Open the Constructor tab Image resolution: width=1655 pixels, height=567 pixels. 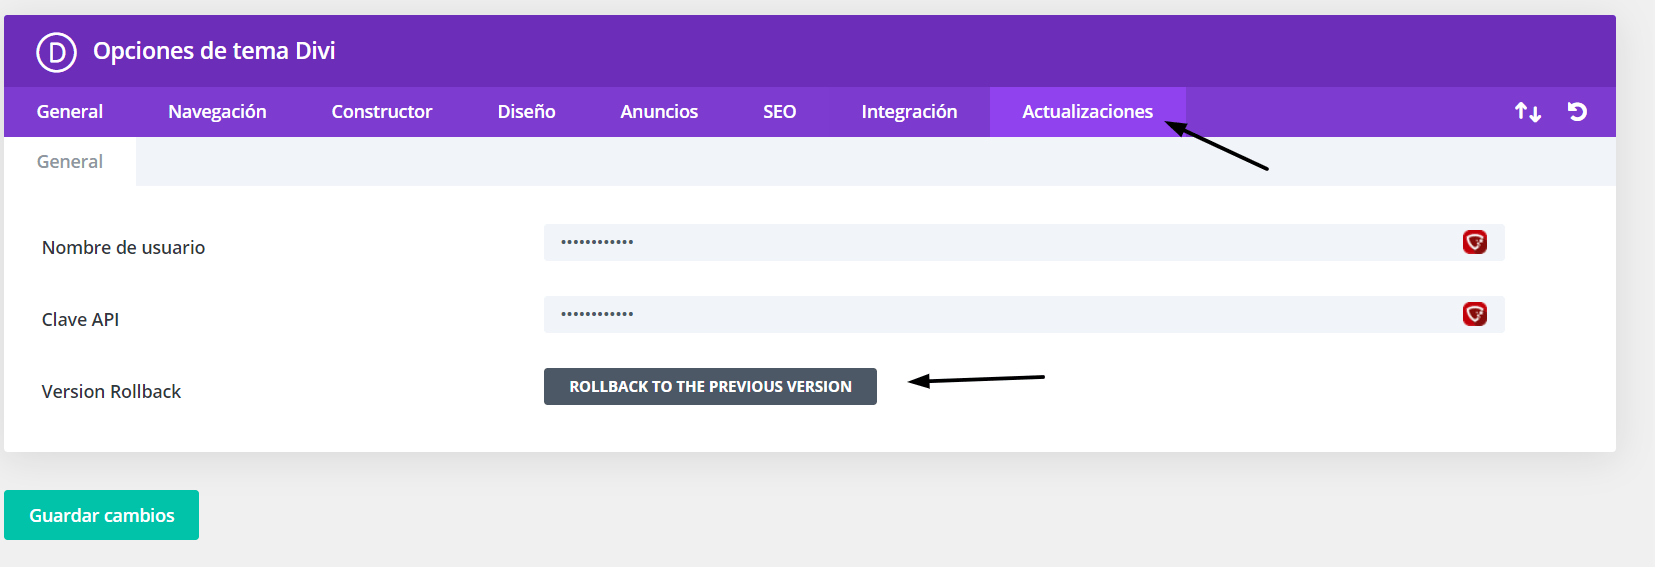pos(382,112)
